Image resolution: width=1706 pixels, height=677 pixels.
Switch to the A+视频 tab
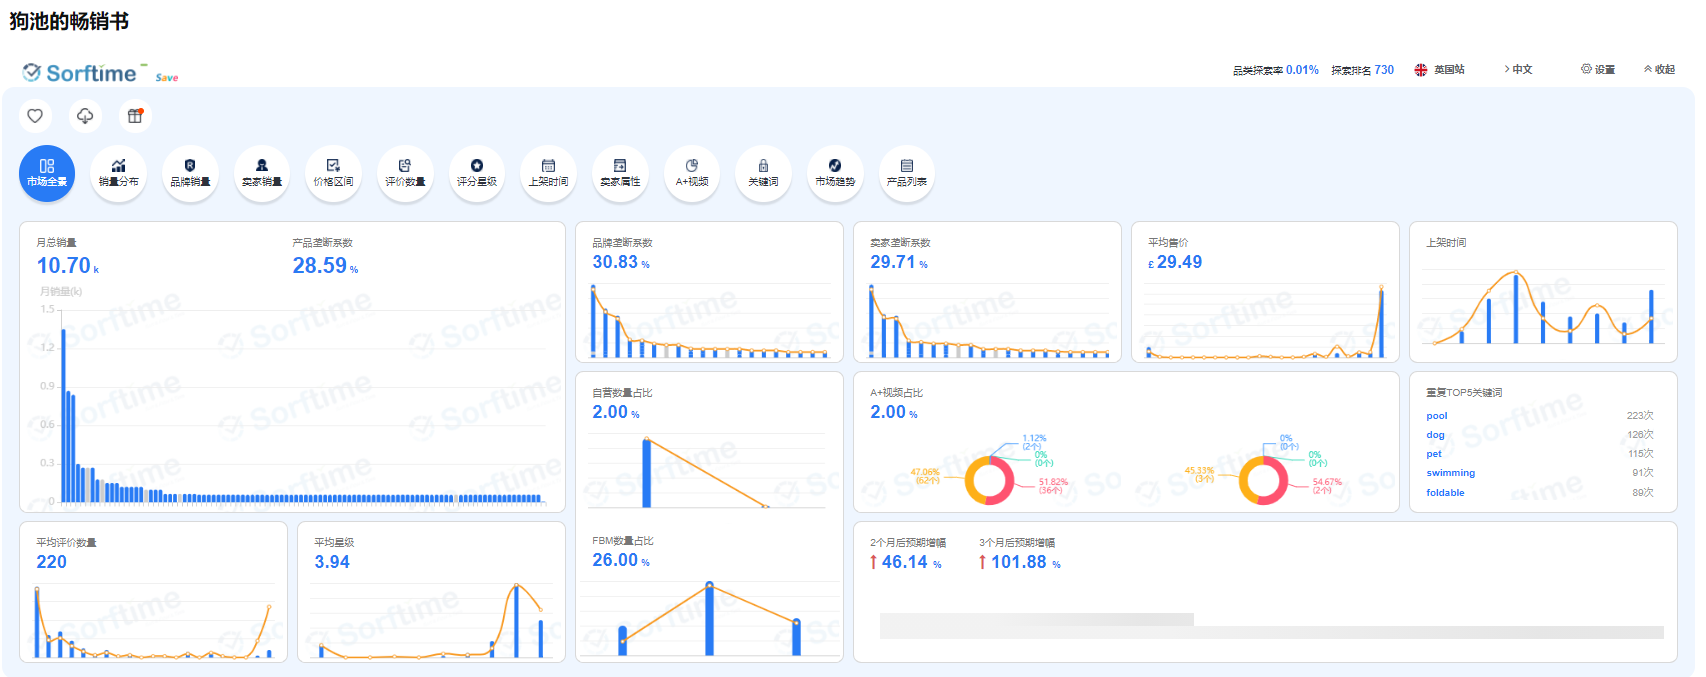(x=692, y=173)
